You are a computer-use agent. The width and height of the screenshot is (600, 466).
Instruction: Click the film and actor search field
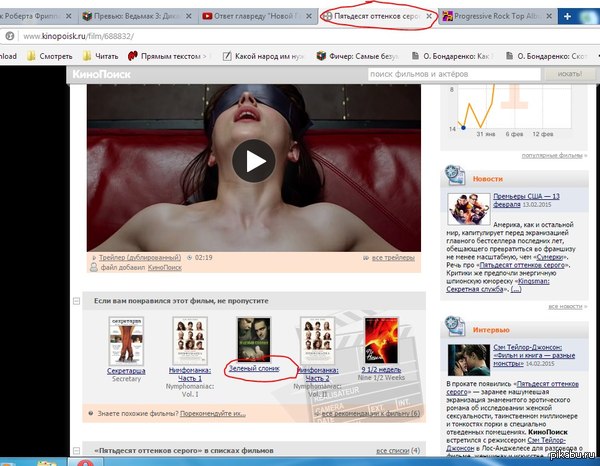point(430,74)
